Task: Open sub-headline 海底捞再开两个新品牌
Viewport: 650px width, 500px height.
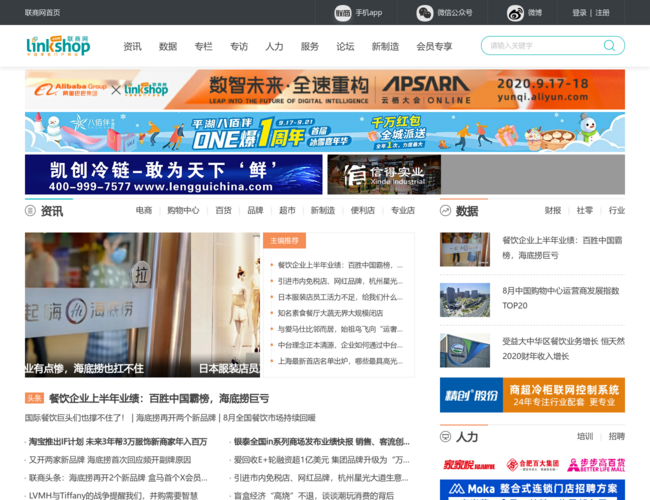Action: click(x=176, y=417)
